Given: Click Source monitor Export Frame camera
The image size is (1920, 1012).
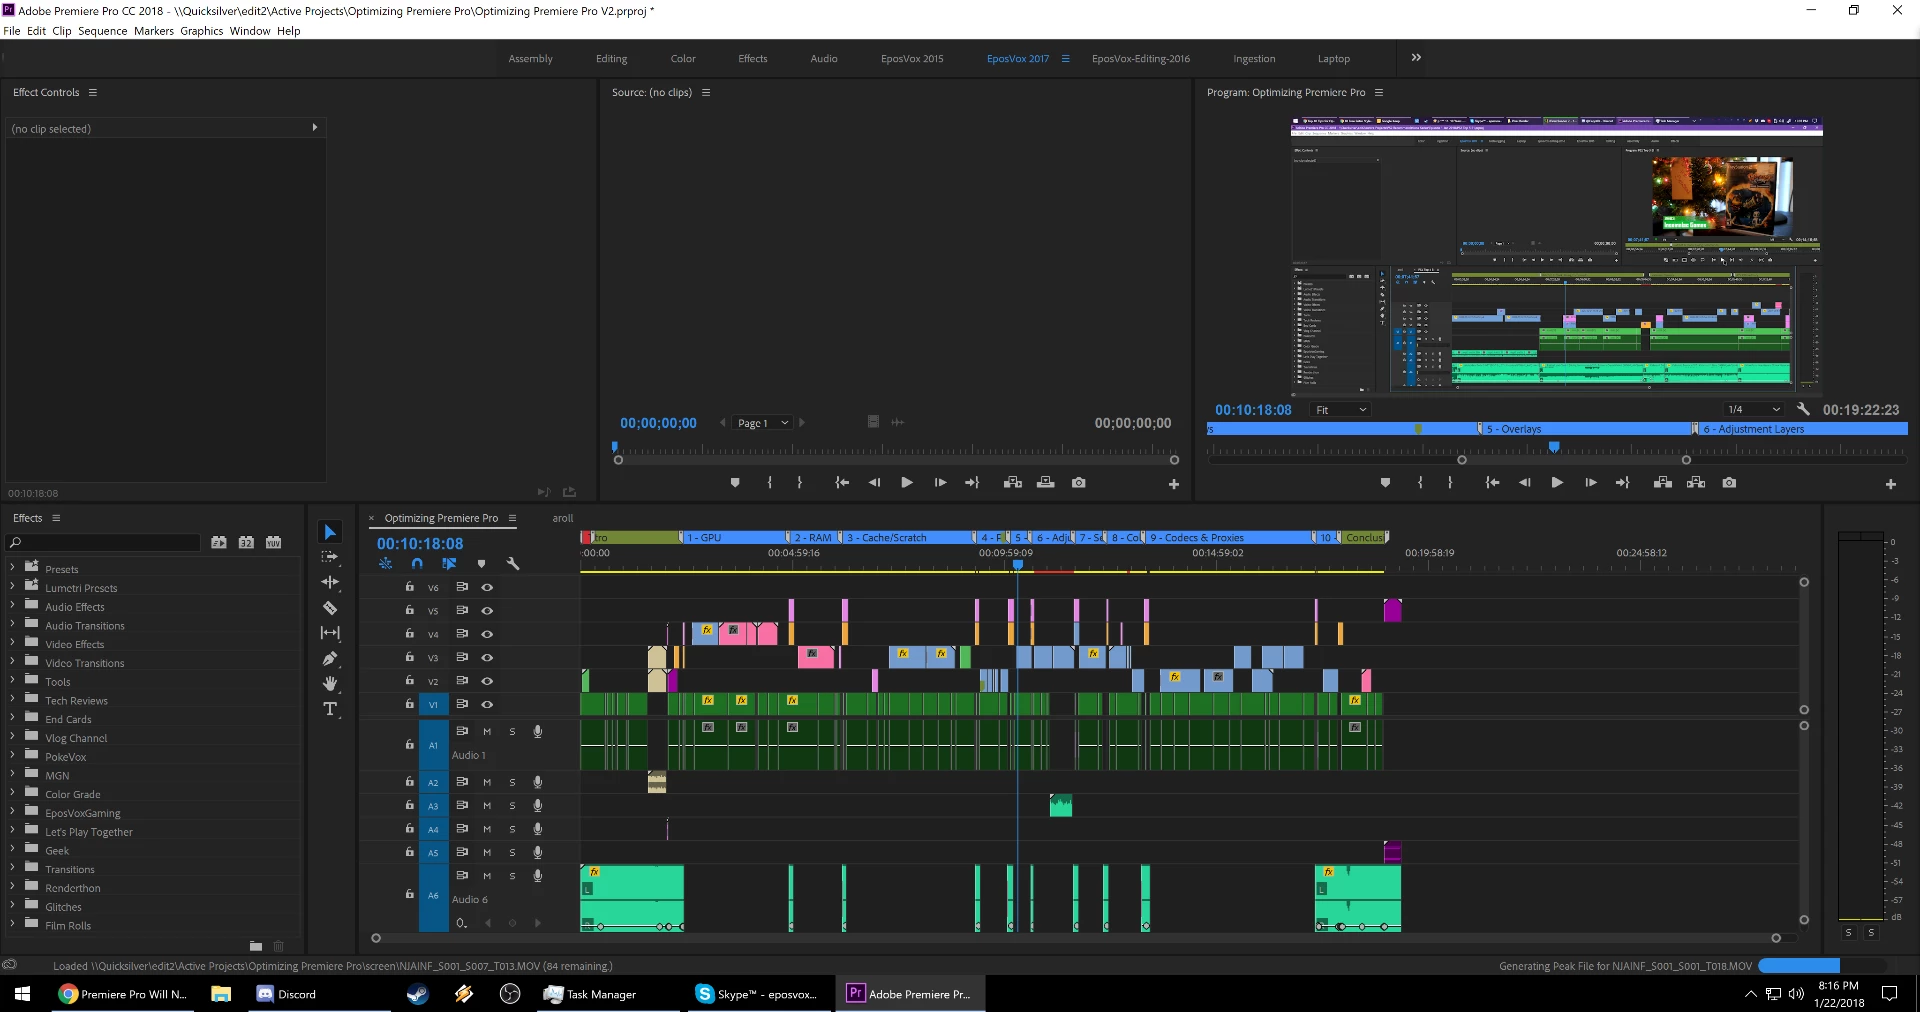Looking at the screenshot, I should [x=1079, y=483].
